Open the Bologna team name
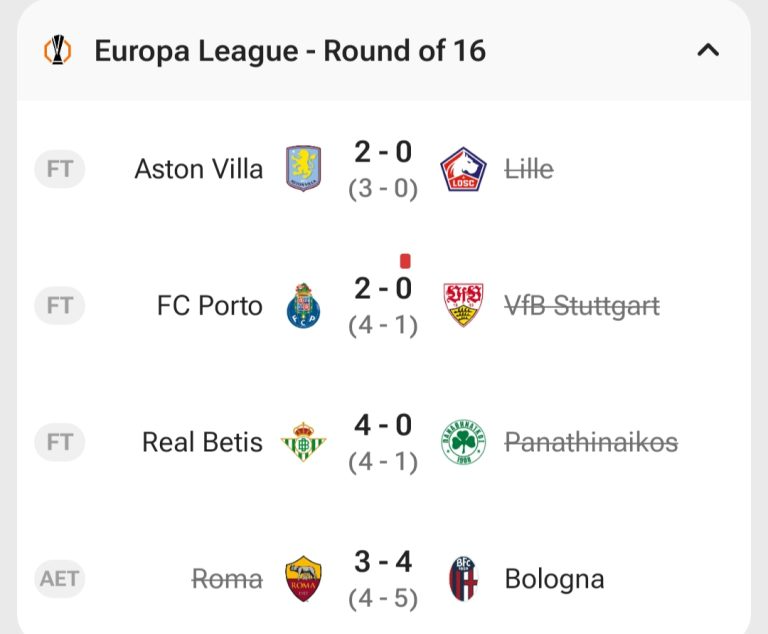 (x=554, y=579)
